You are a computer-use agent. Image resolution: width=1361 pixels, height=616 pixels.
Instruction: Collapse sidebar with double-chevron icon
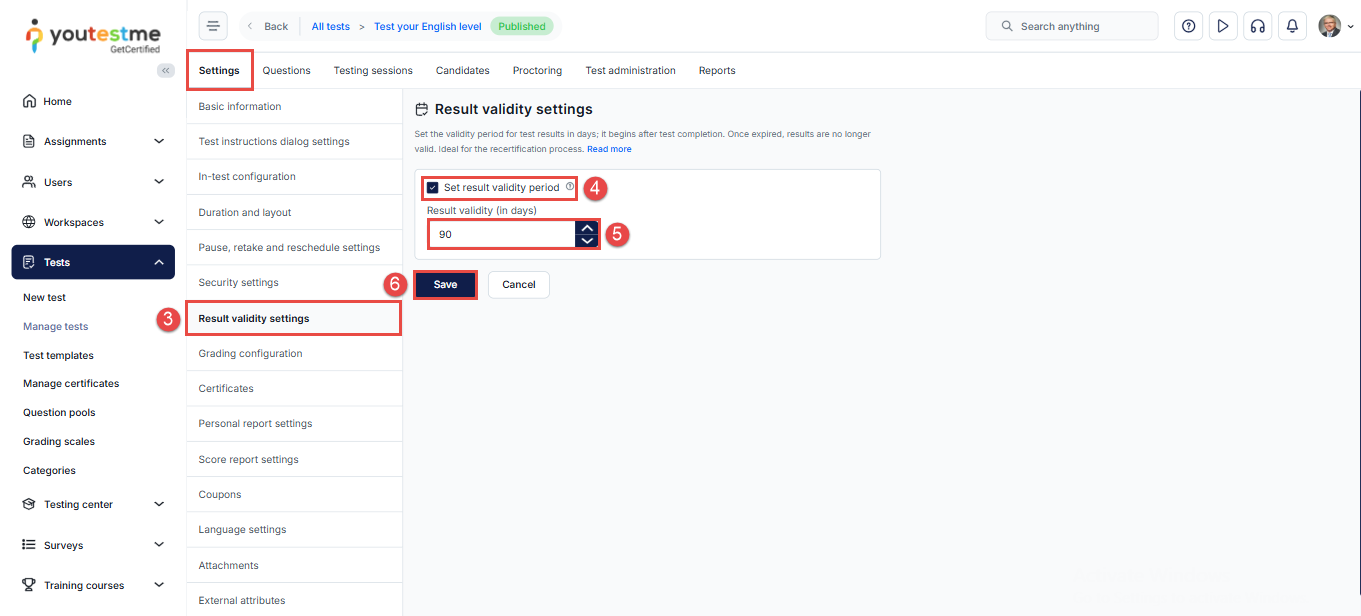pos(166,70)
